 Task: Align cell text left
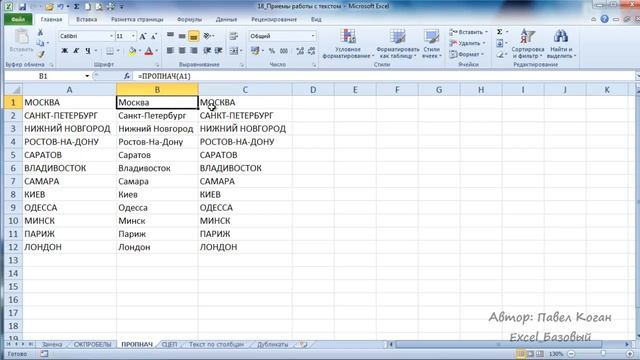[x=171, y=51]
